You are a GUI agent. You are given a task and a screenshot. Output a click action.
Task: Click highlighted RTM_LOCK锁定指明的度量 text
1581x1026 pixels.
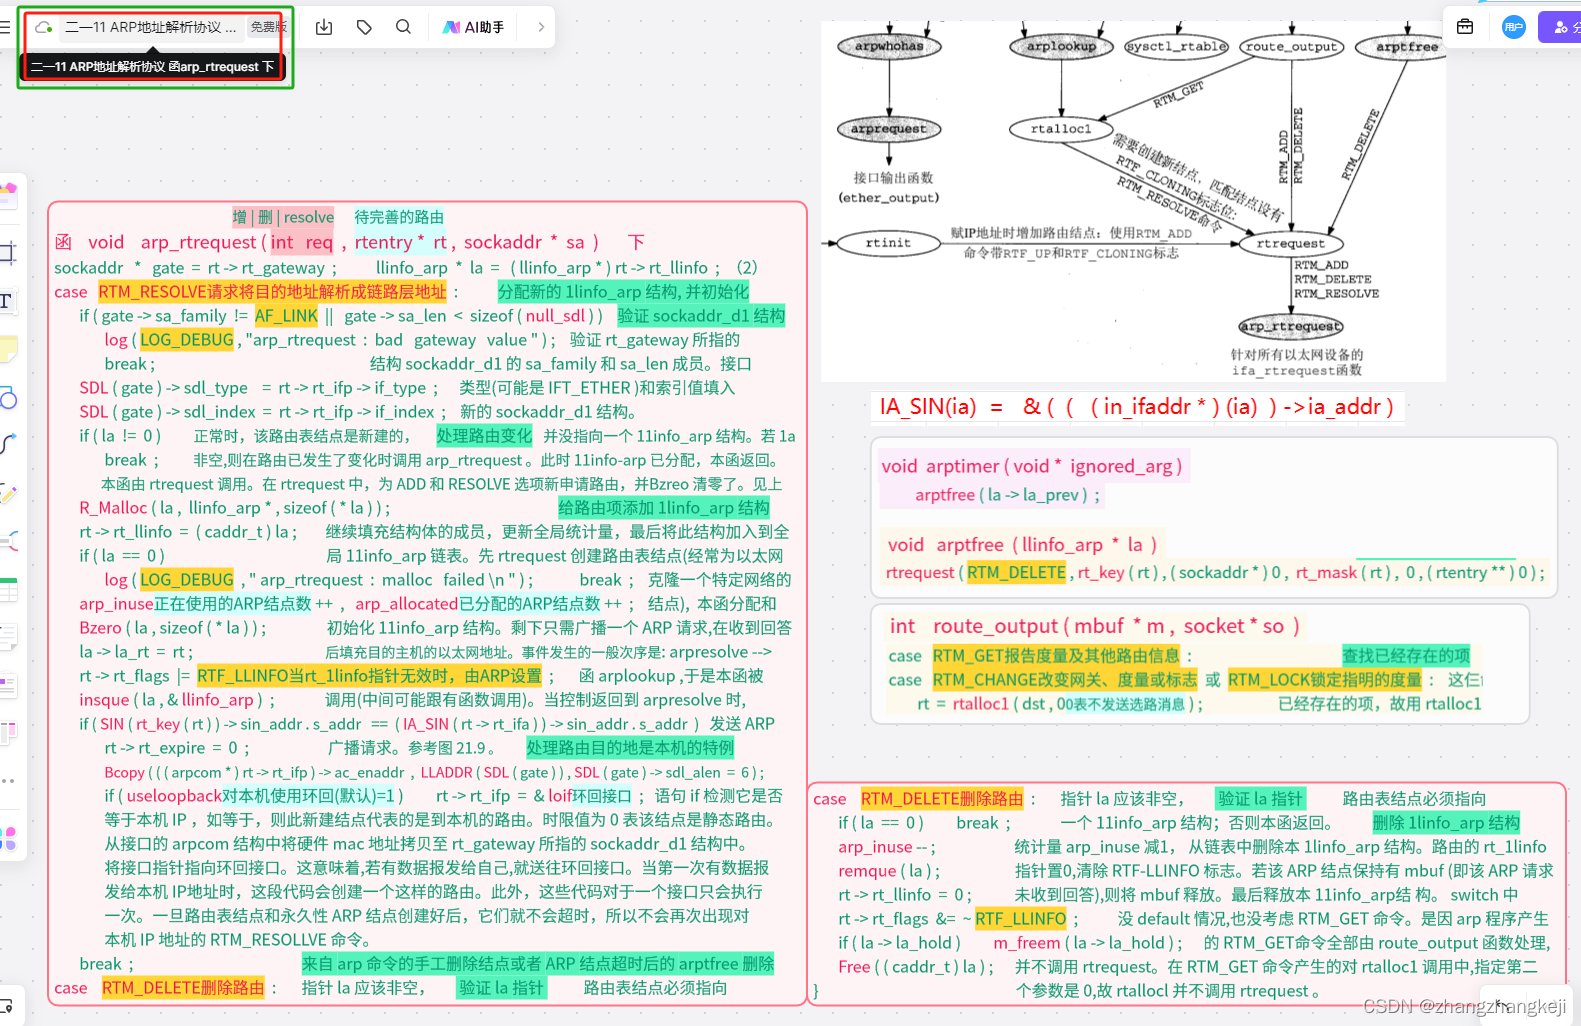click(x=1325, y=680)
